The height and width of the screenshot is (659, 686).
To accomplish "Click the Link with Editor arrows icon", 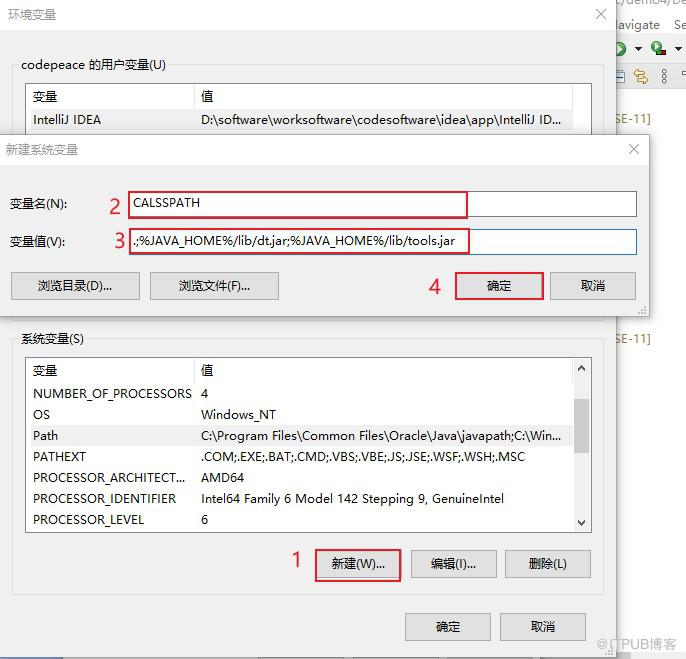I will tap(641, 77).
